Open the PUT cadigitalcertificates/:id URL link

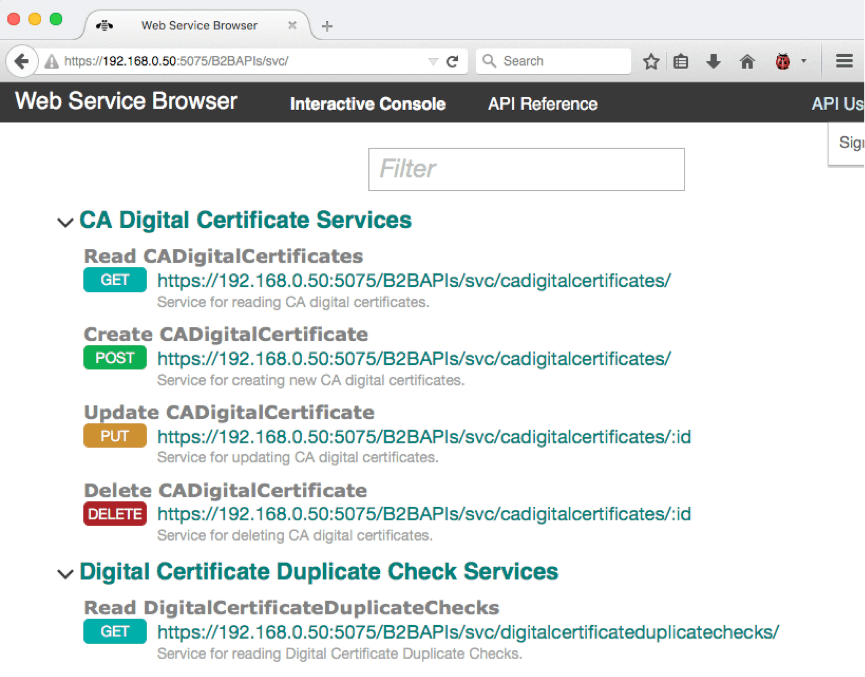point(424,437)
